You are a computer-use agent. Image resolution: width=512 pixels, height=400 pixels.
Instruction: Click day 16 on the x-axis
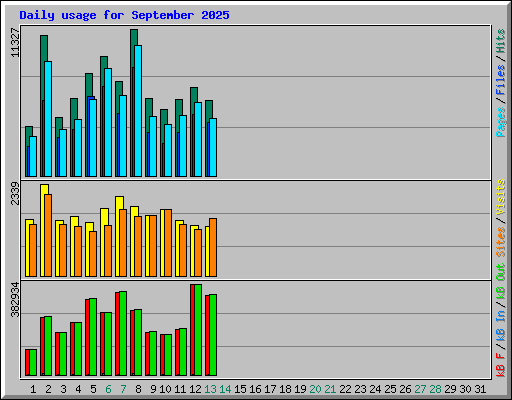coord(255,389)
